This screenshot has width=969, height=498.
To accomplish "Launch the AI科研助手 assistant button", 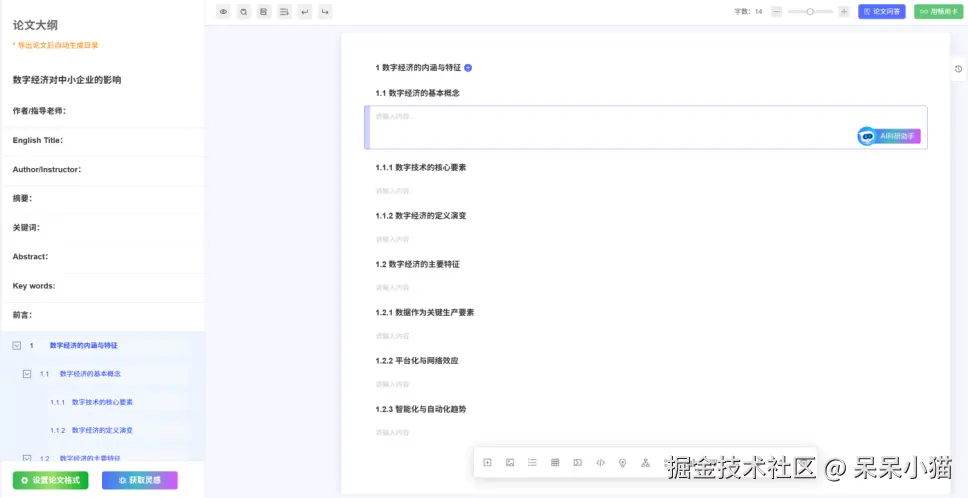I will coord(889,136).
